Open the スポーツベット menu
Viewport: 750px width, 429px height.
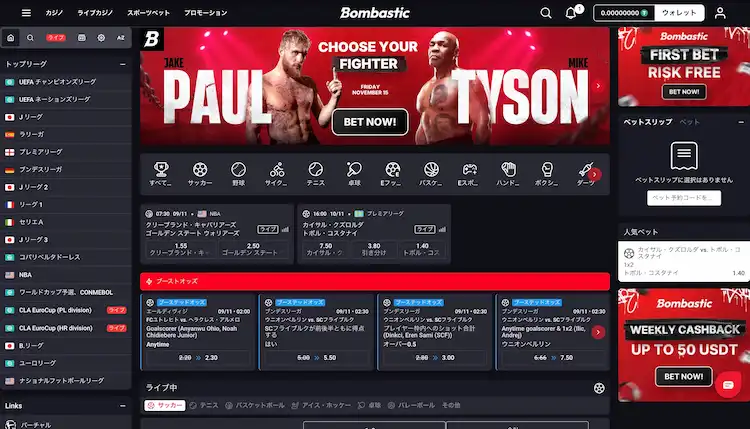click(x=148, y=13)
